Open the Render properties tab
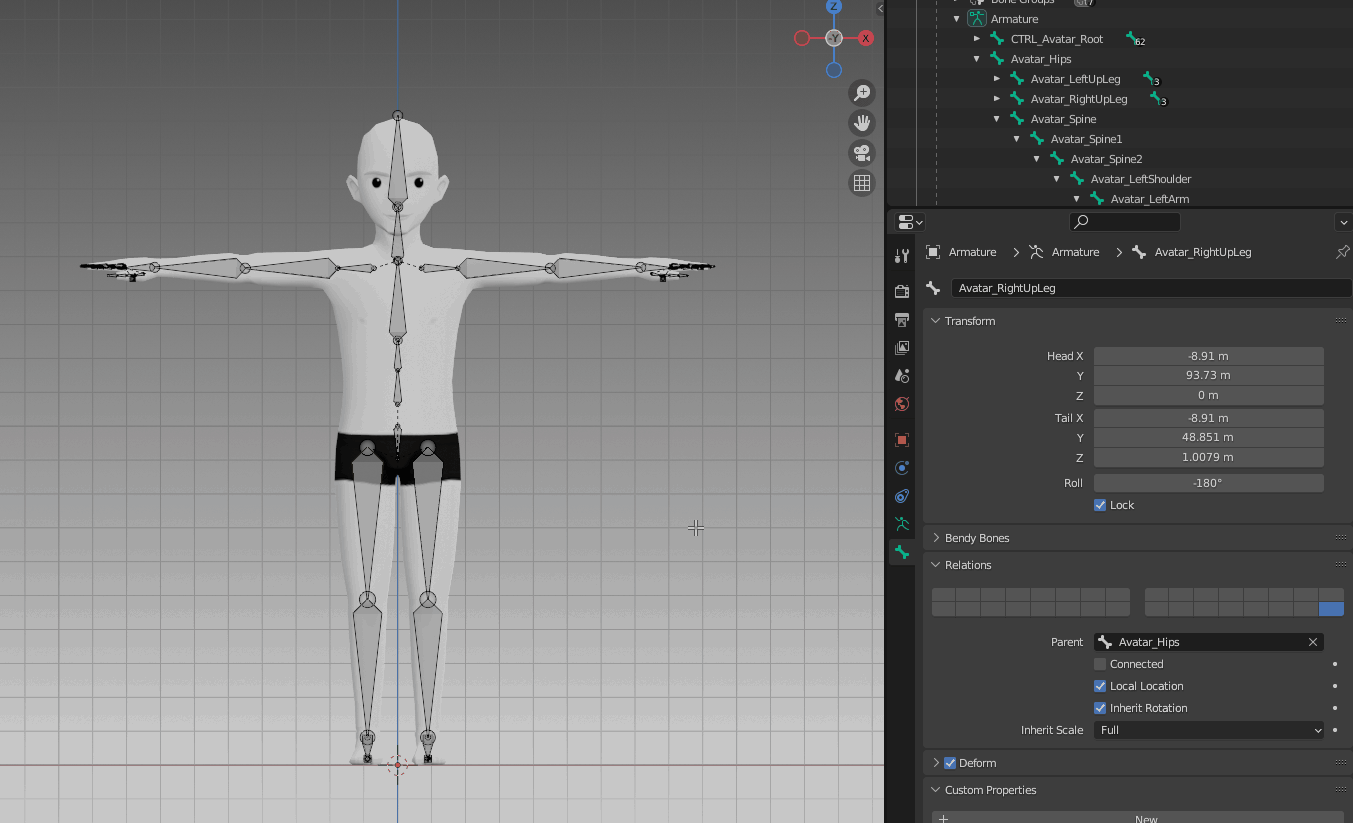 [902, 291]
